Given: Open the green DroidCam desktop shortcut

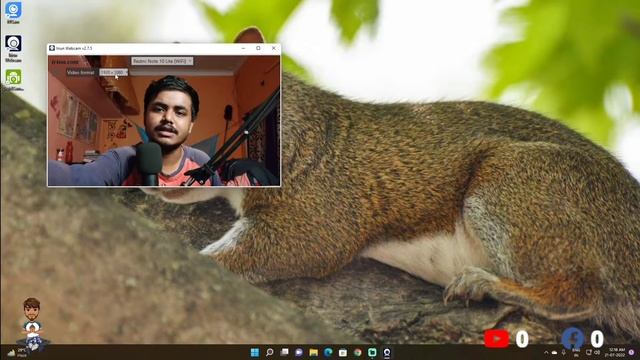Looking at the screenshot, I should [x=13, y=79].
